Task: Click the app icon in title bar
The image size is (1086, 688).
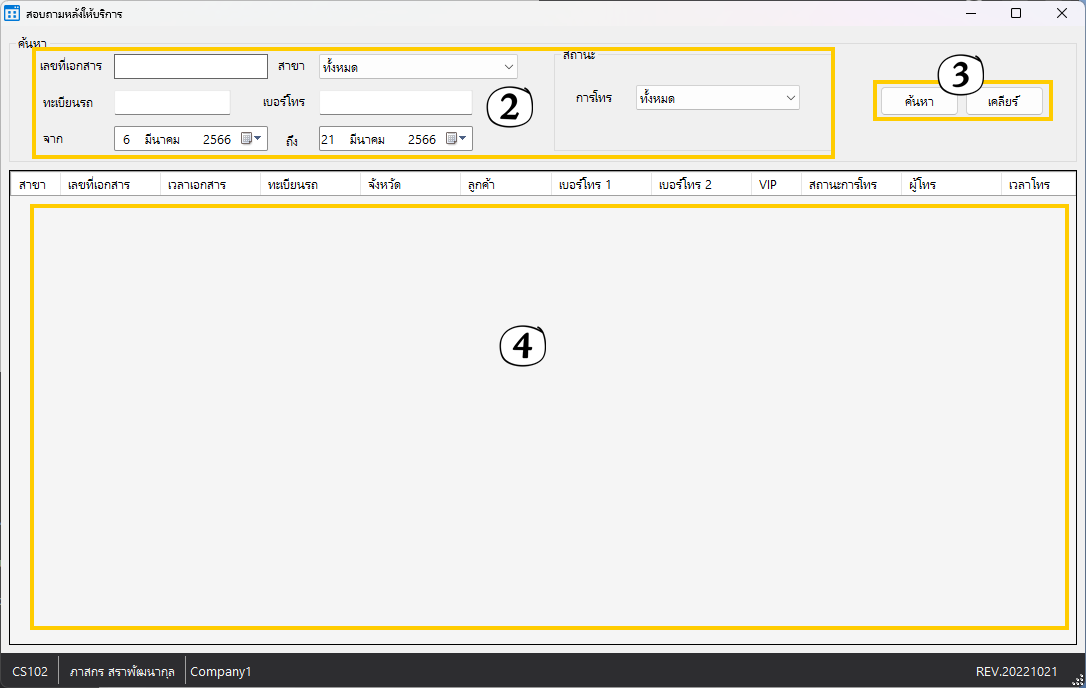Action: click(12, 13)
